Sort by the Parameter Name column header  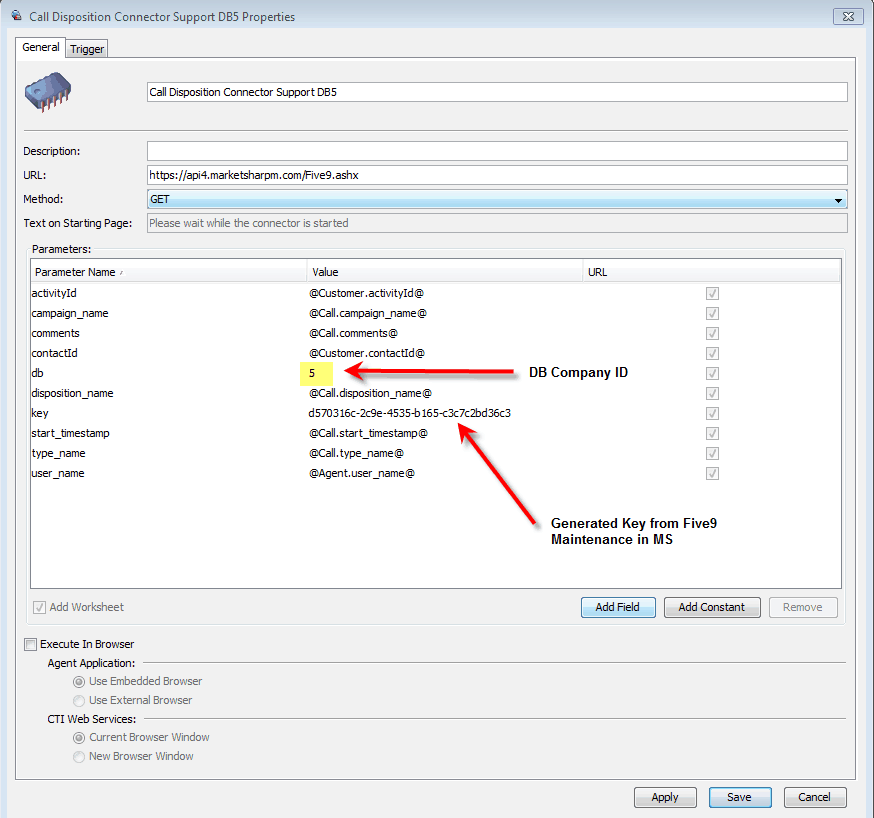pyautogui.click(x=168, y=272)
